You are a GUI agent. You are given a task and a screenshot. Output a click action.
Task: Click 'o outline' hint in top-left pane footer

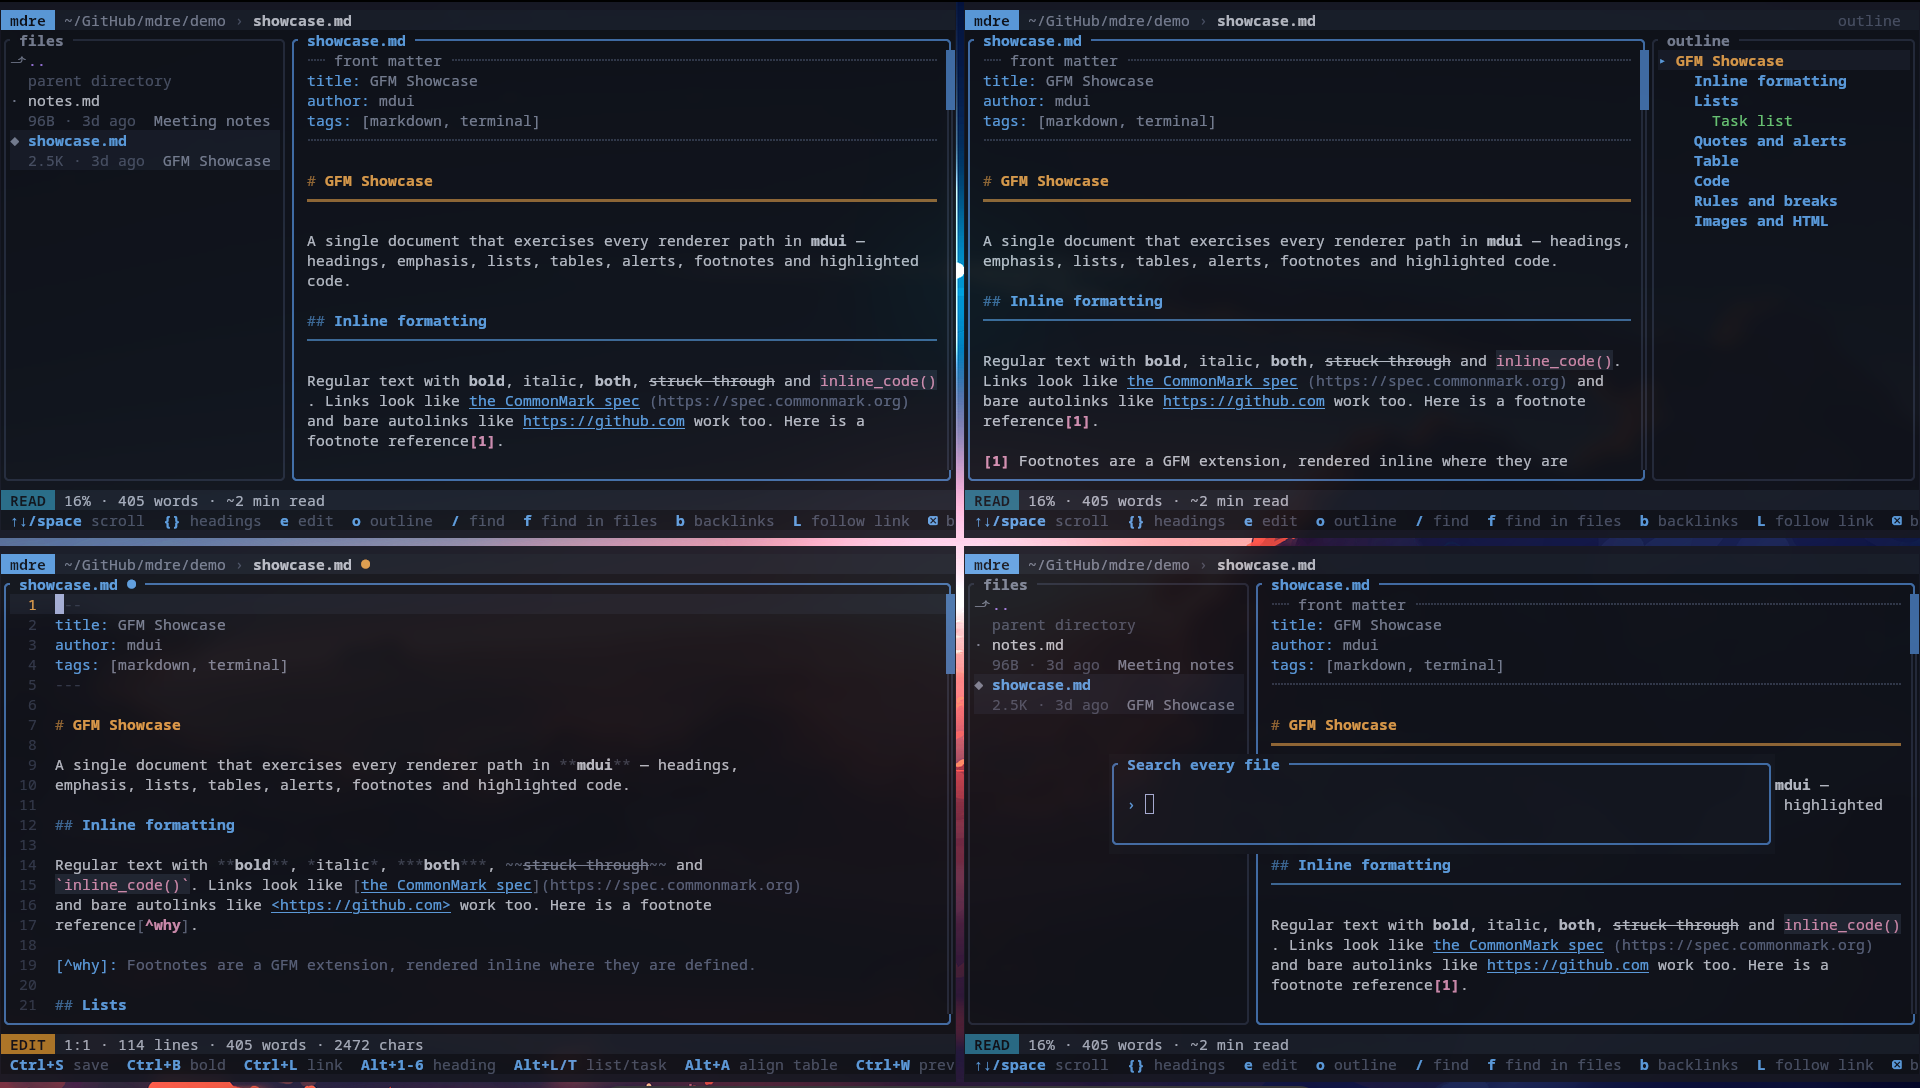click(x=392, y=521)
